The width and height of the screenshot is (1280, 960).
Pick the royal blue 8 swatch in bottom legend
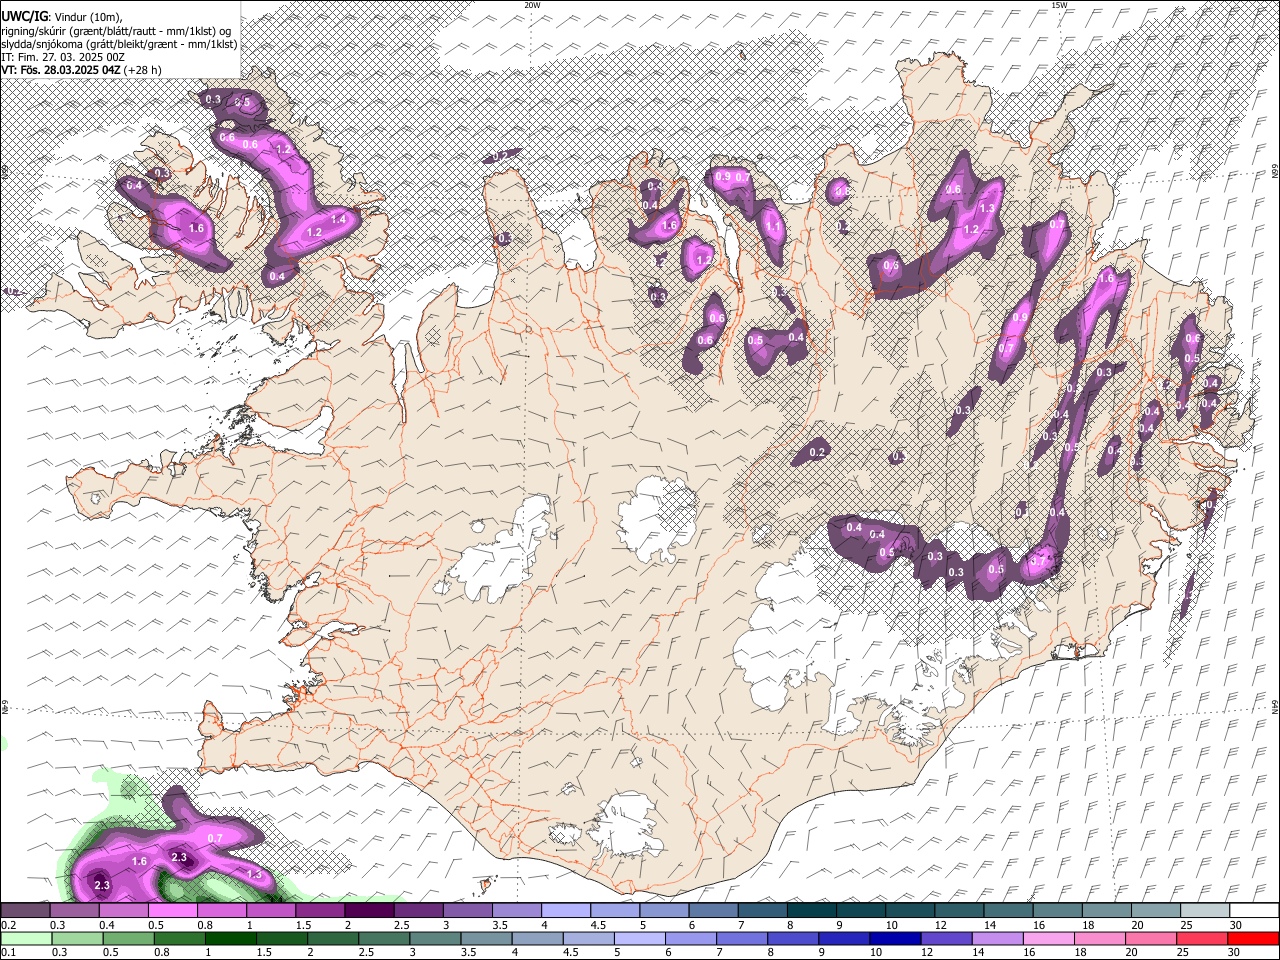point(793,938)
